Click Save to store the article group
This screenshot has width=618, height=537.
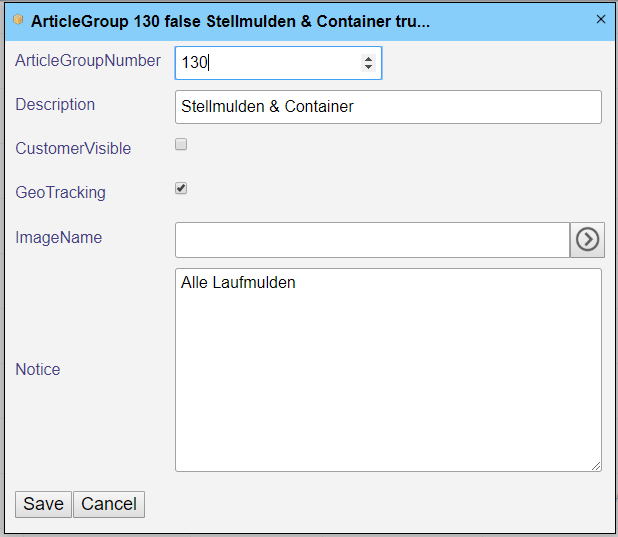point(43,504)
